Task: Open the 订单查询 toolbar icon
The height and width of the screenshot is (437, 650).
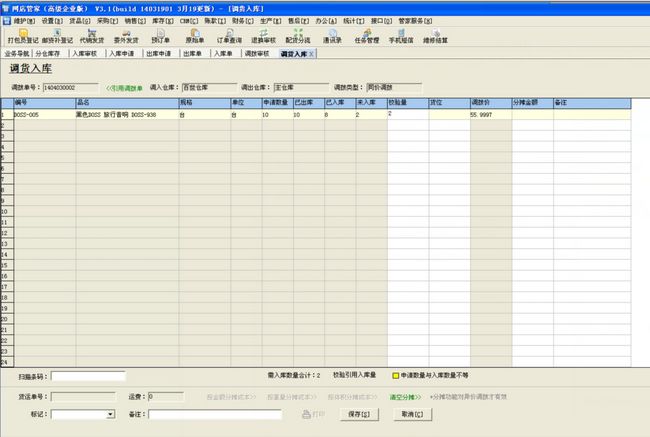Action: tap(229, 36)
